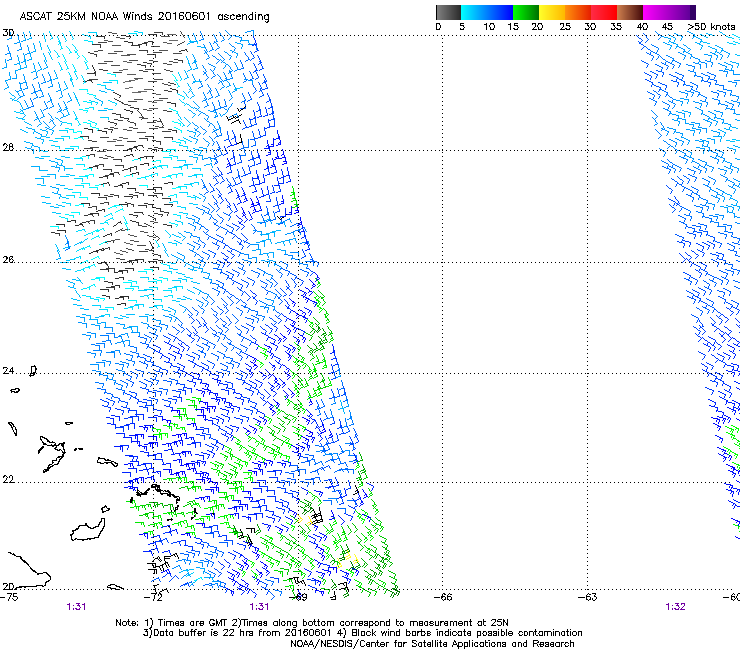Screen dimensions: 740x650
Task: Select longitude axis label '-66'
Action: click(443, 597)
